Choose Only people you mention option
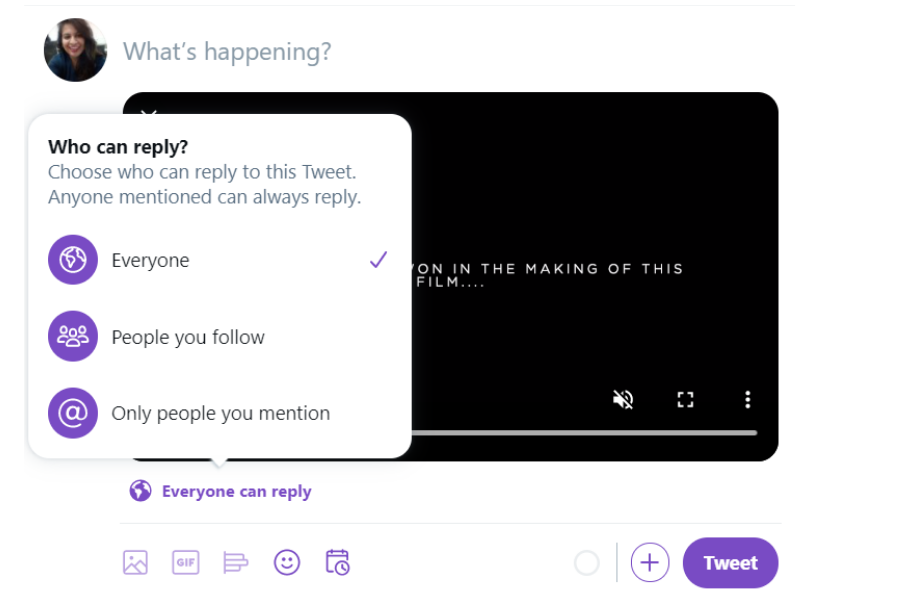Viewport: 900px width, 600px height. tap(219, 413)
